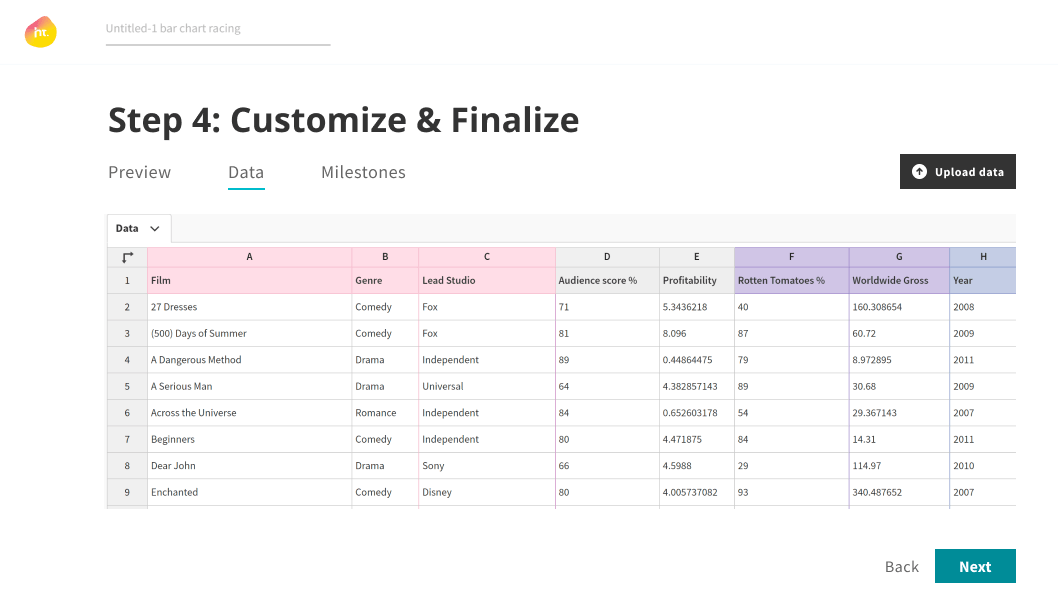Click the year 2008 cell
The height and width of the screenshot is (611, 1058).
983,307
